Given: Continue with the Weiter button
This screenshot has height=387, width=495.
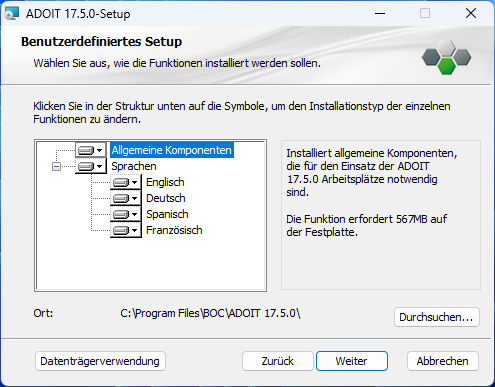Looking at the screenshot, I should click(352, 361).
